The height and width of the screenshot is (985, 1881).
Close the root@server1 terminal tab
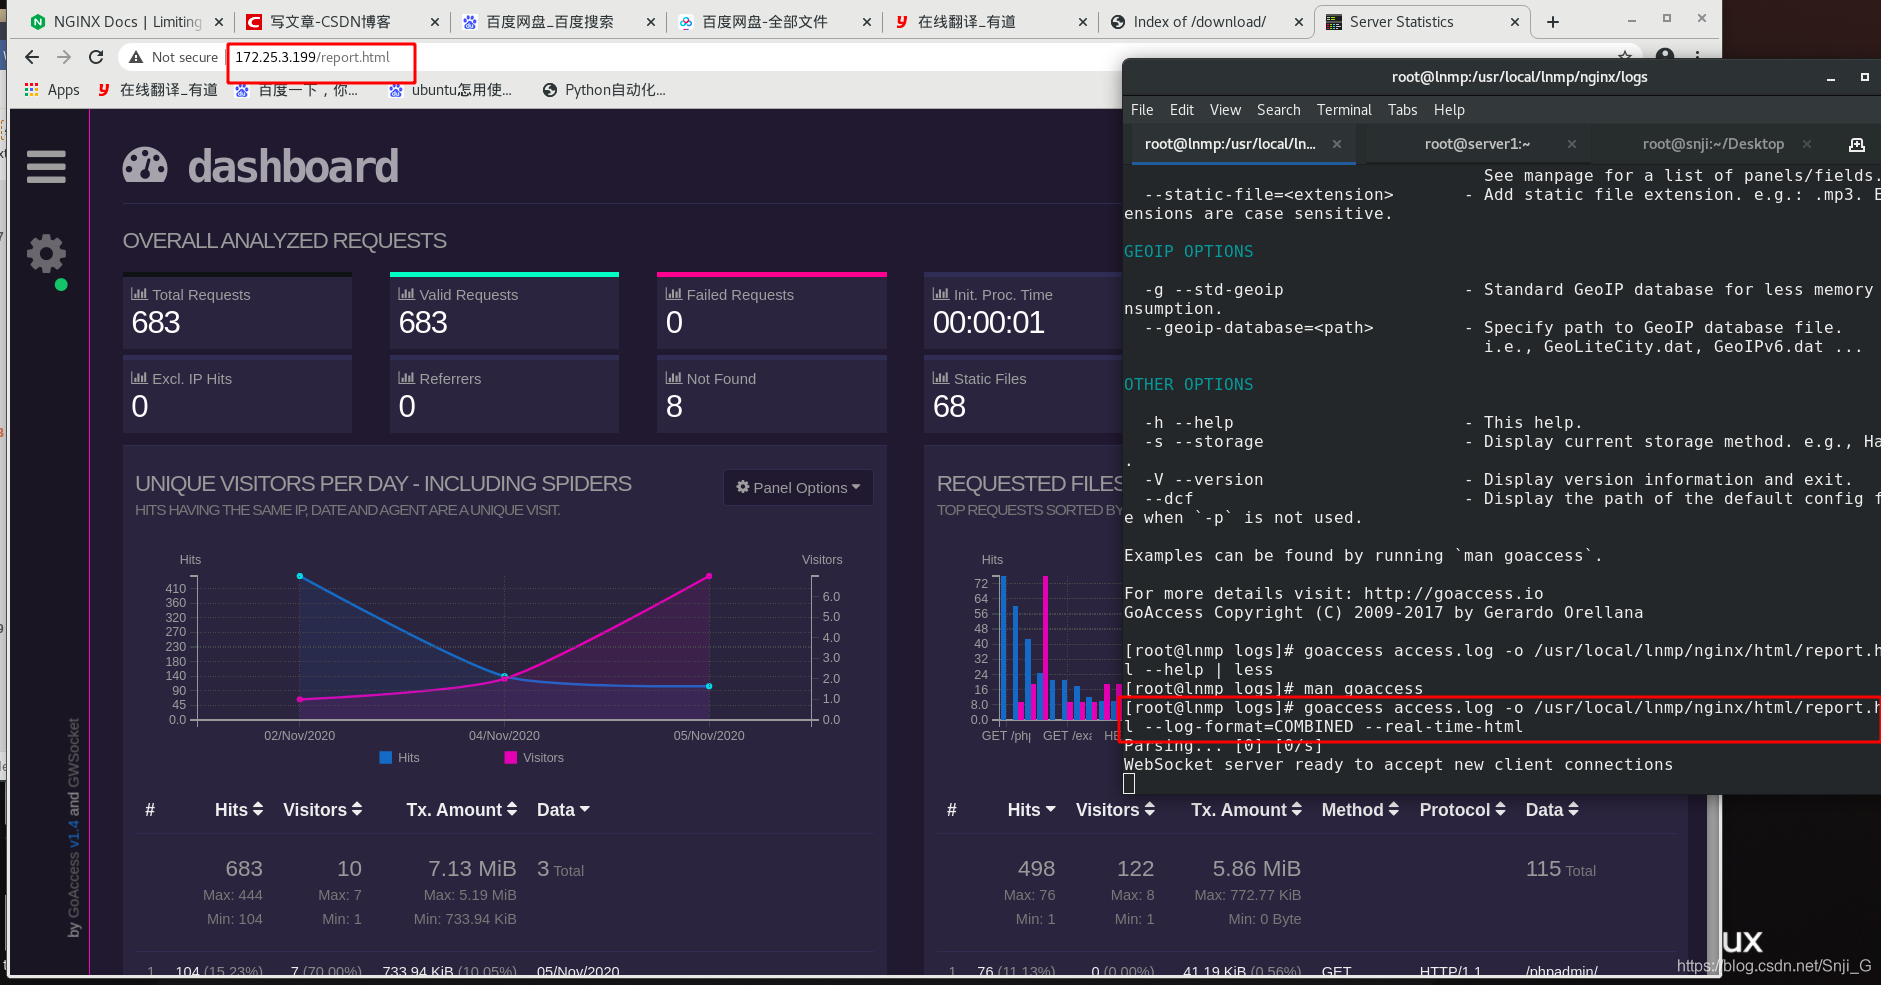coord(1572,144)
